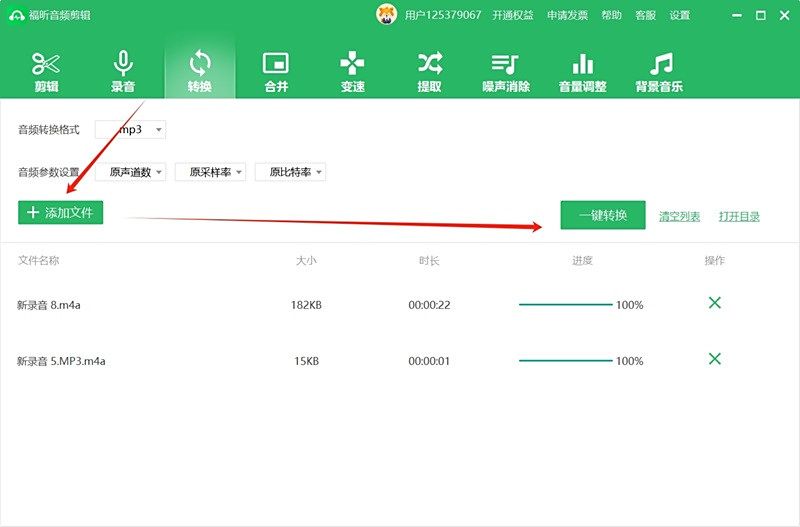Click username 用户125379067
The height and width of the screenshot is (527, 800).
pyautogui.click(x=443, y=15)
